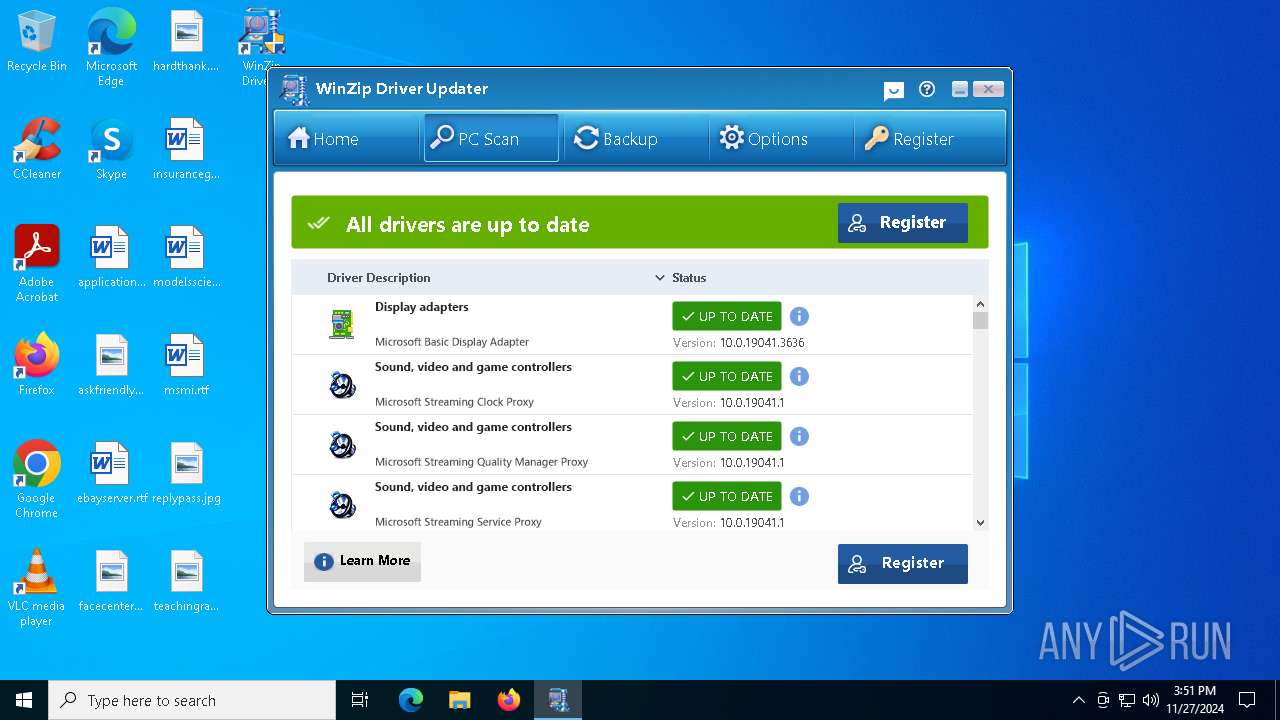
Task: Open the help question mark icon
Action: (x=927, y=89)
